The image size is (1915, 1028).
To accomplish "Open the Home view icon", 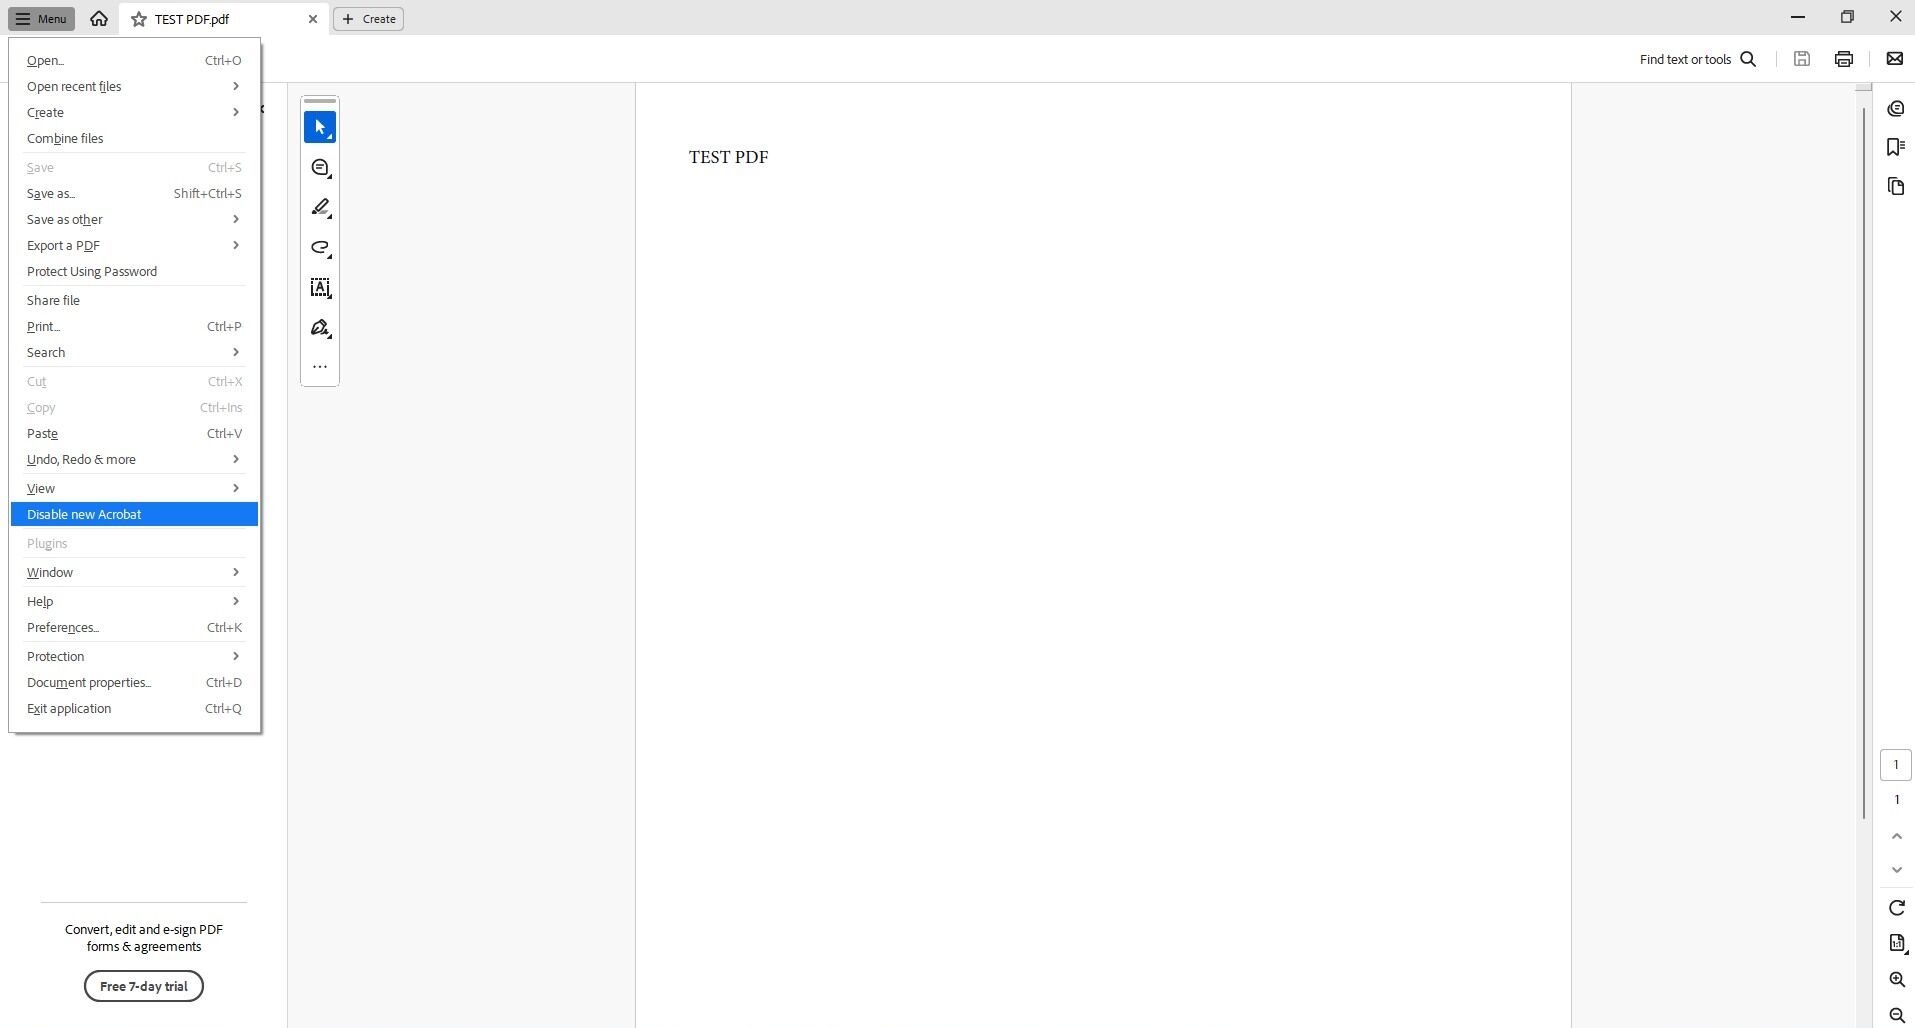I will 99,19.
